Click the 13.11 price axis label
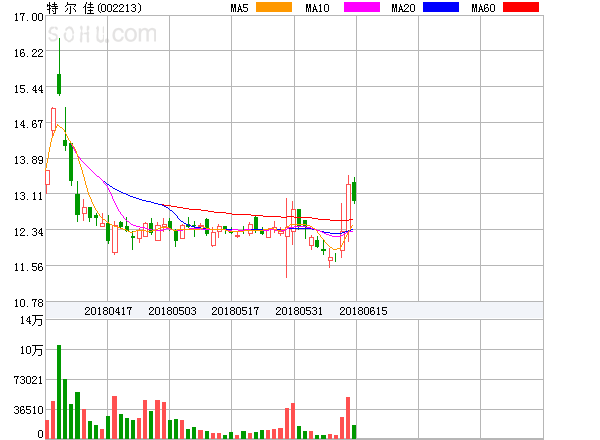 tap(29, 196)
